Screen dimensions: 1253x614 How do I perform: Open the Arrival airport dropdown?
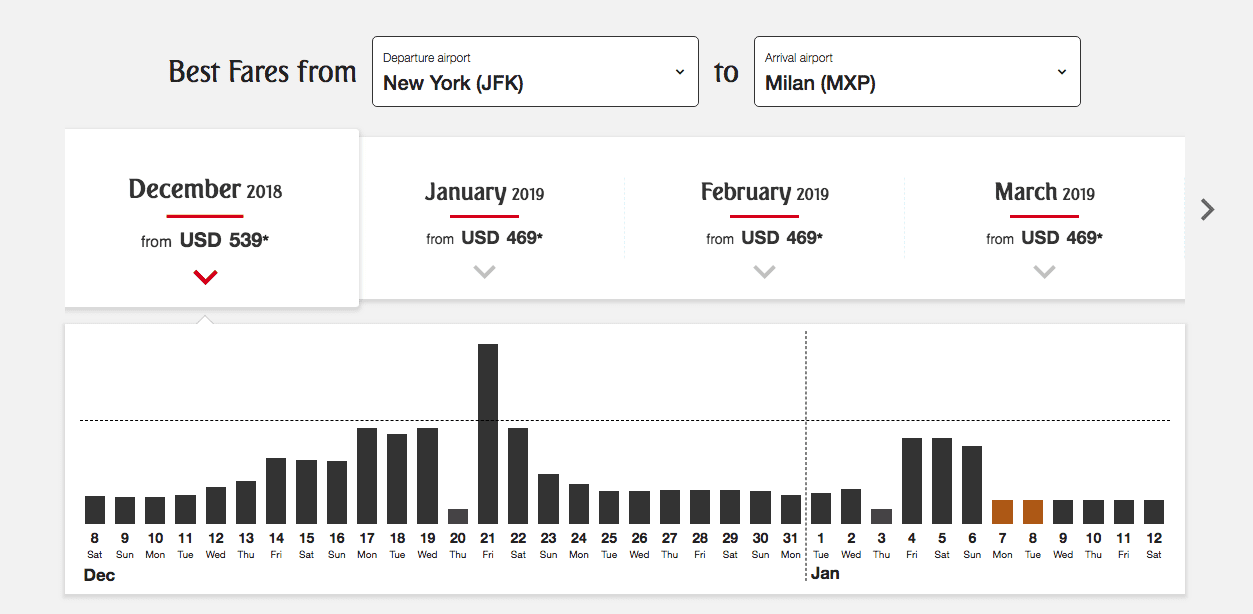916,71
